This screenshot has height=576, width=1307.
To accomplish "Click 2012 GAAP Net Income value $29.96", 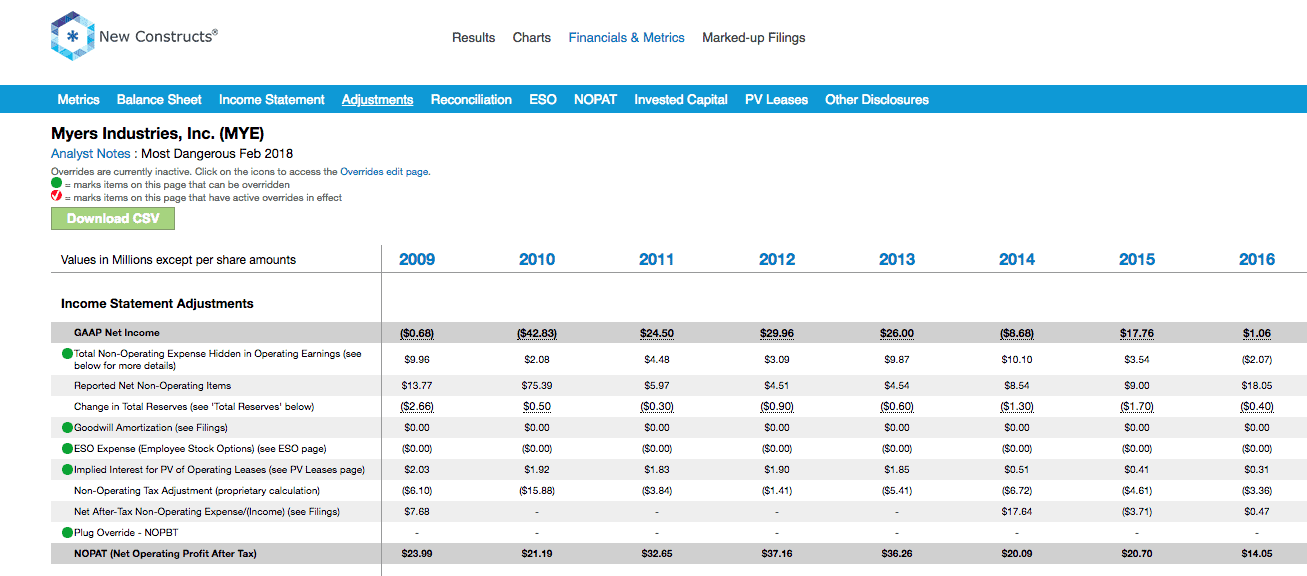I will click(x=777, y=333).
